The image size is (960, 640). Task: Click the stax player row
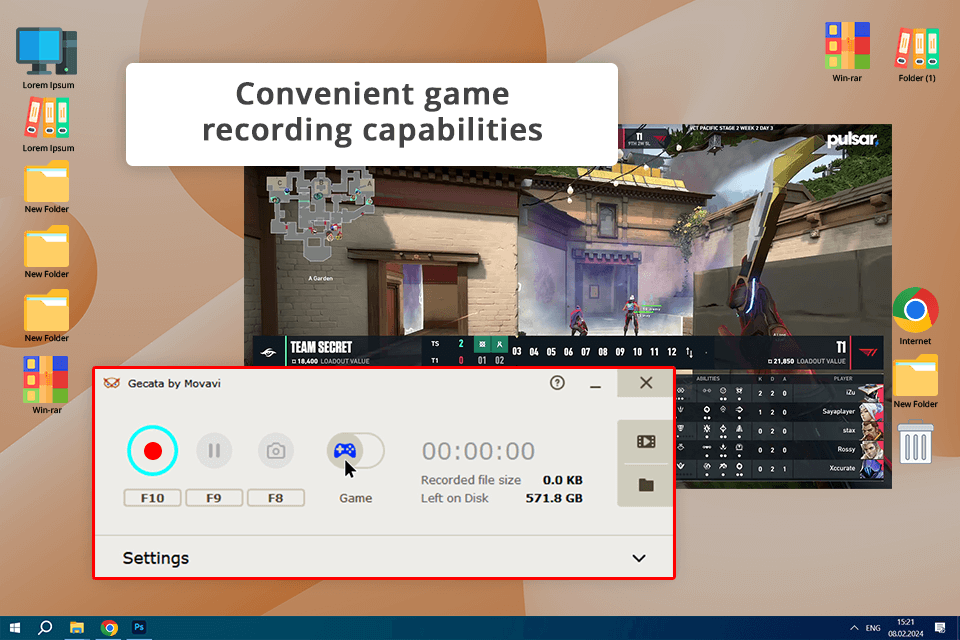tap(779, 431)
